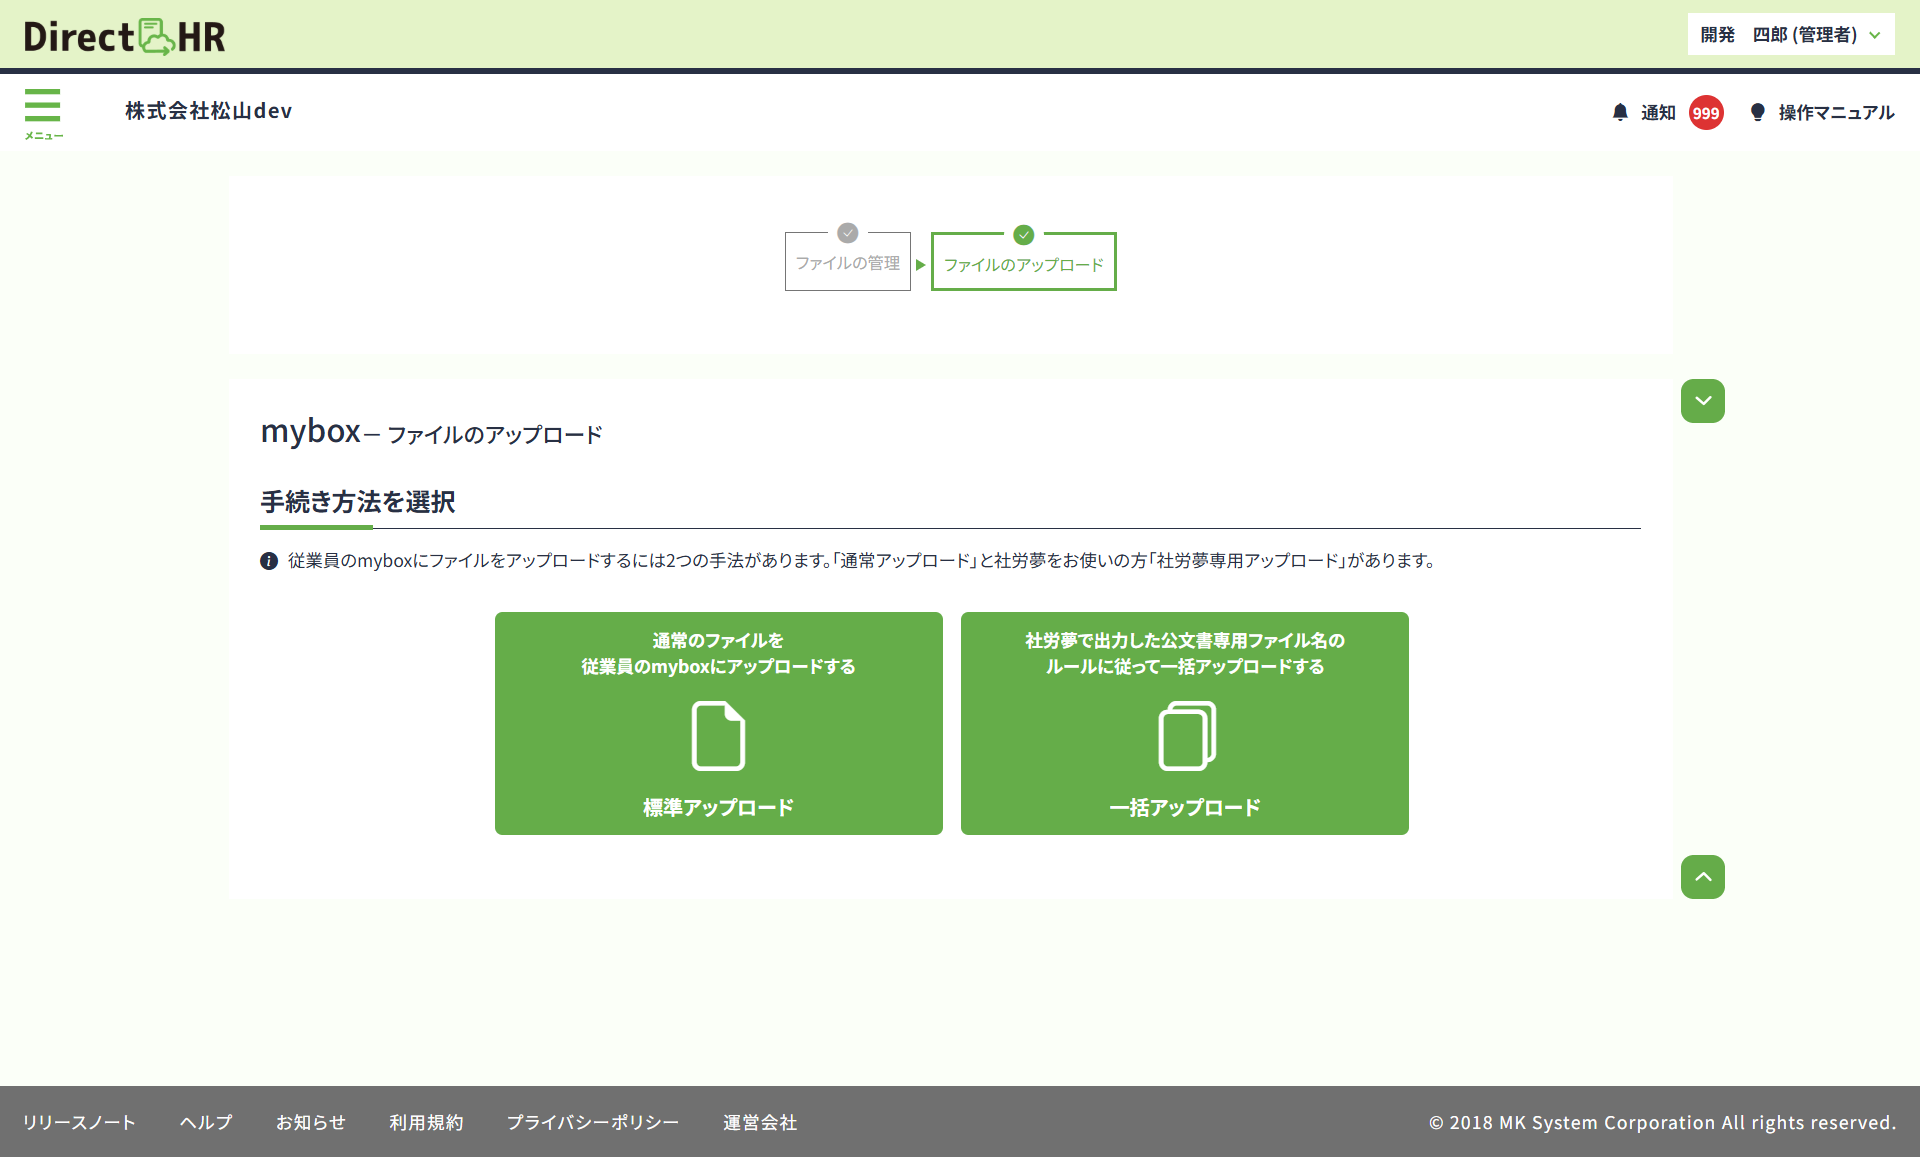
Task: Click the green scroll-down chevron button
Action: click(x=1702, y=401)
